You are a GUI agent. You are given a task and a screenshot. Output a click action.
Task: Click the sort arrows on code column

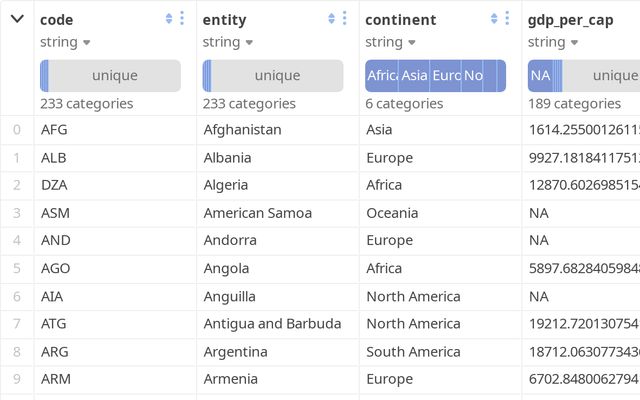[x=169, y=18]
